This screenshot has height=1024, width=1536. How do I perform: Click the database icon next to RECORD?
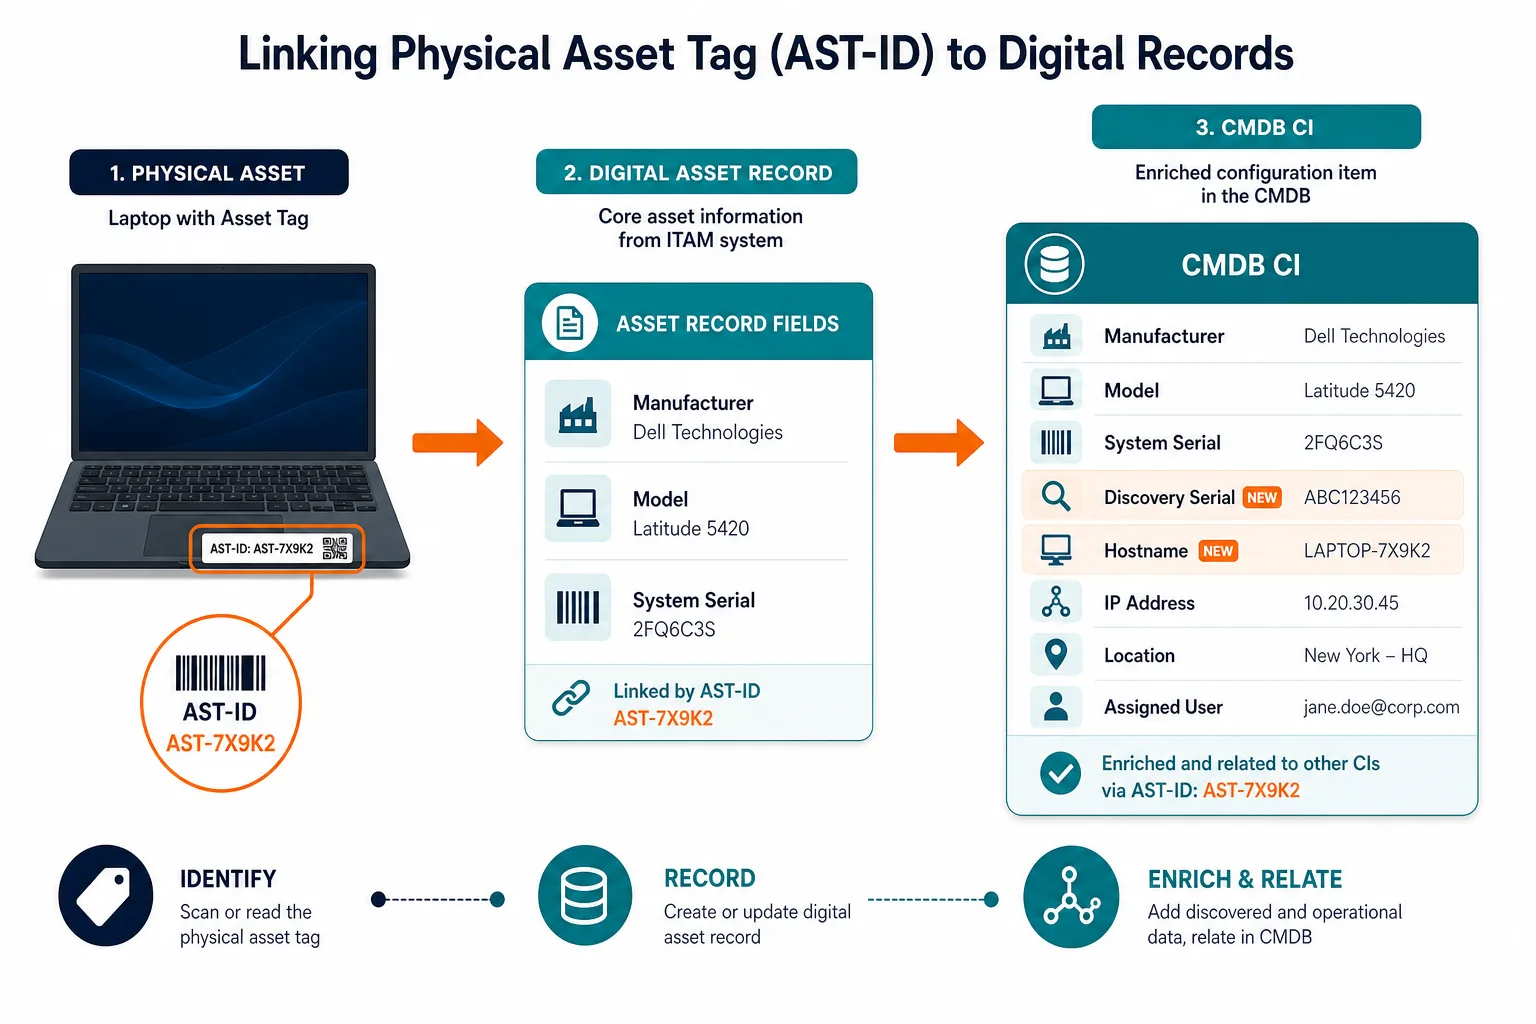[x=584, y=895]
